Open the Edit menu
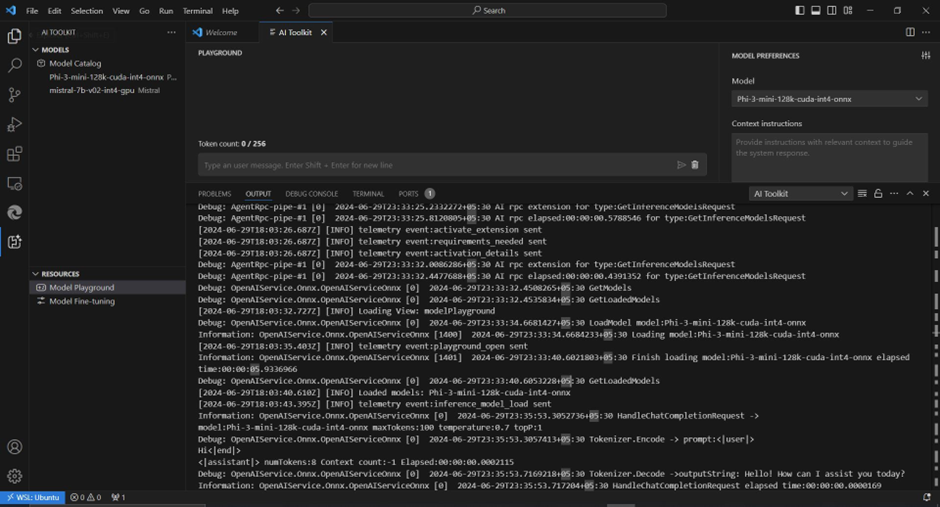940x507 pixels. [x=55, y=11]
